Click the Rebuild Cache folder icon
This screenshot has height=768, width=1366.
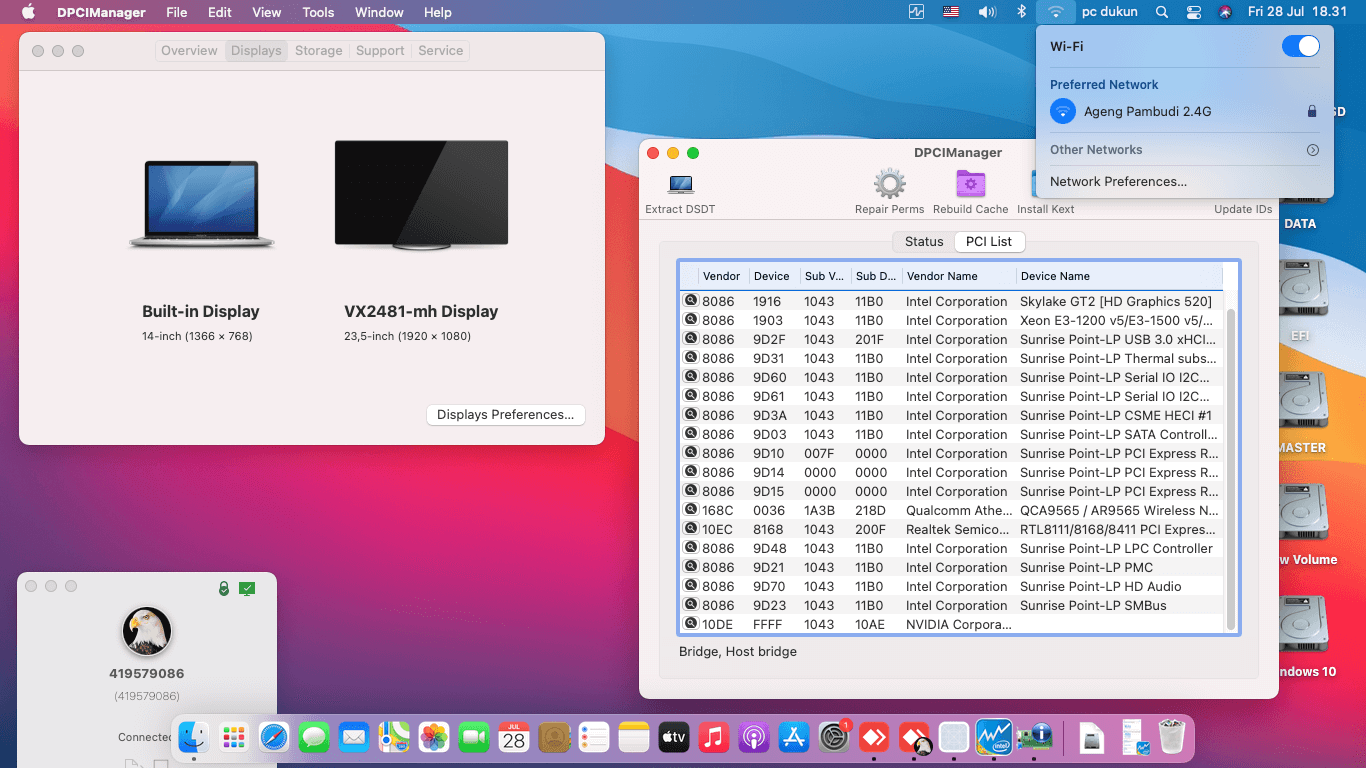pyautogui.click(x=970, y=184)
